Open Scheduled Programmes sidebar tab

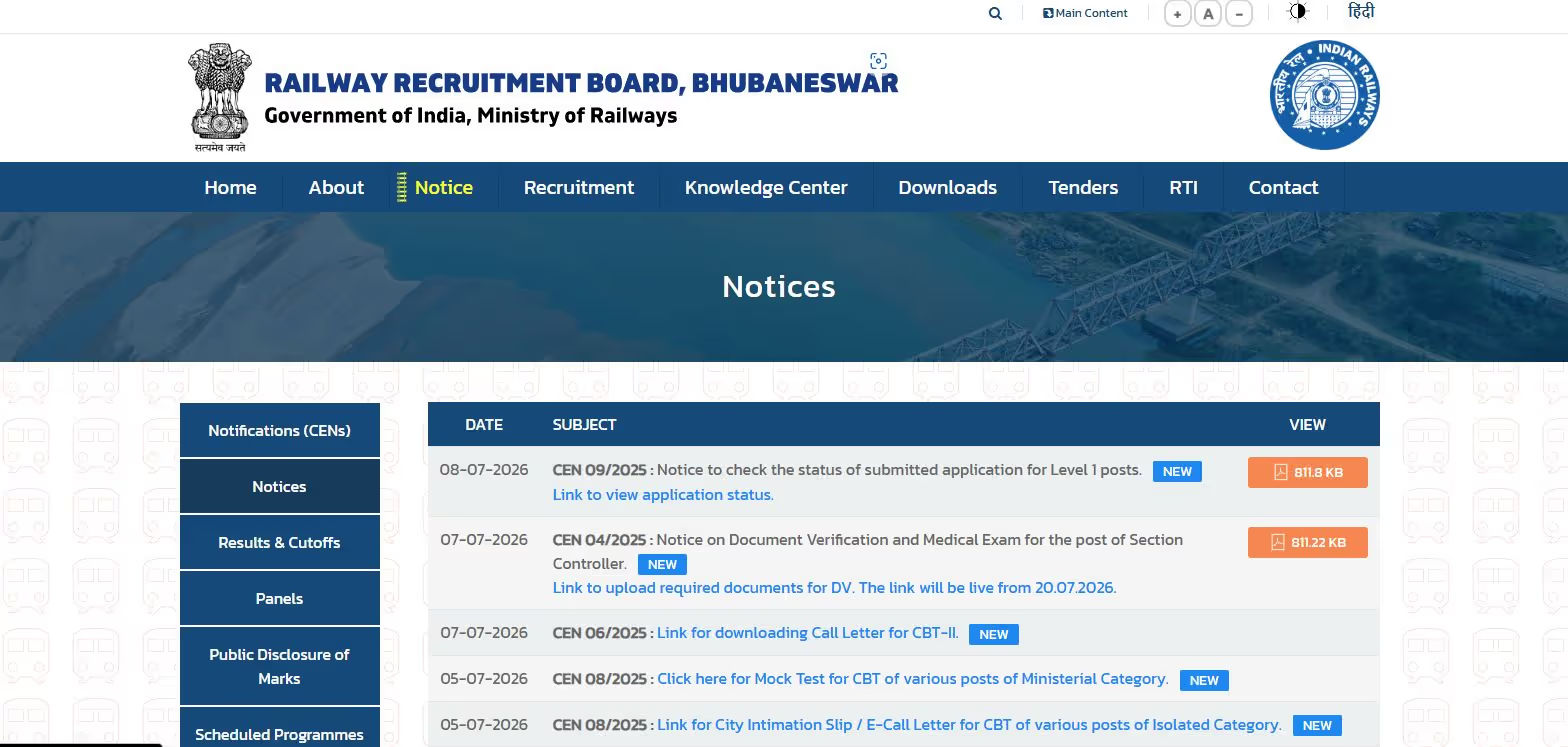[280, 728]
